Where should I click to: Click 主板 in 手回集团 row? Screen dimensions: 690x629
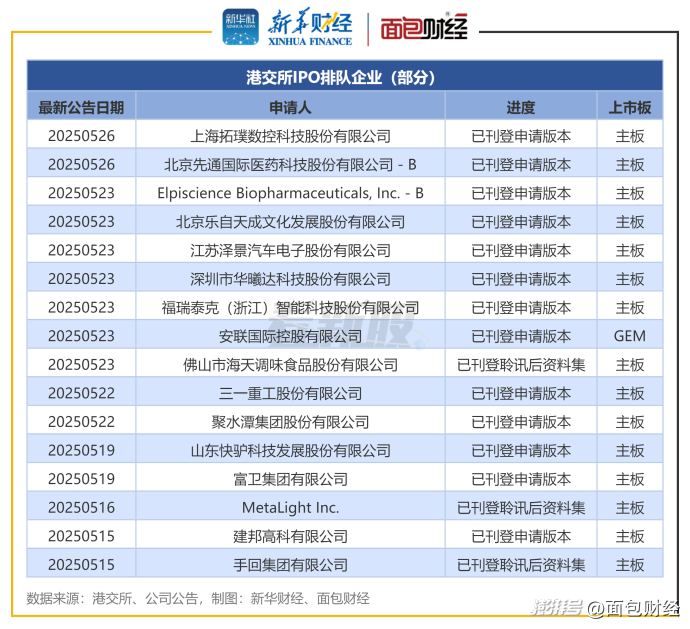click(630, 565)
